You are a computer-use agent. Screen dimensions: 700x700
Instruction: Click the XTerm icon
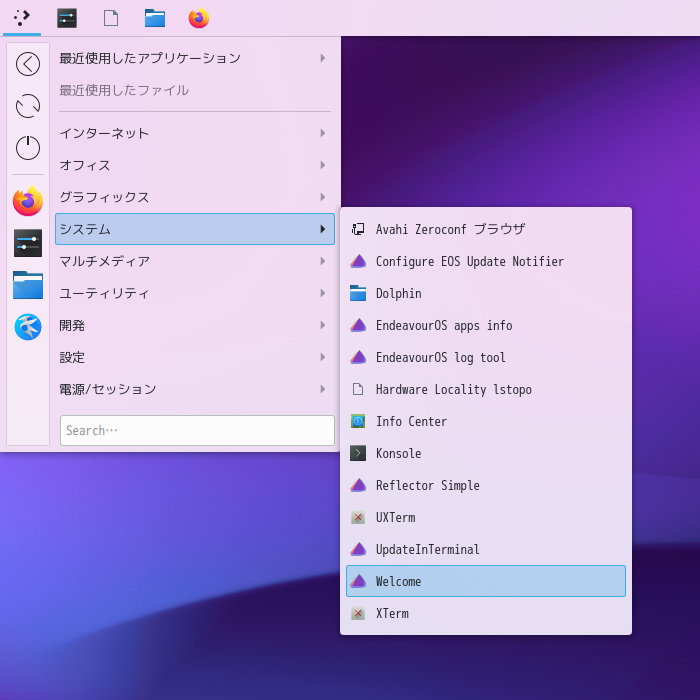coord(358,613)
